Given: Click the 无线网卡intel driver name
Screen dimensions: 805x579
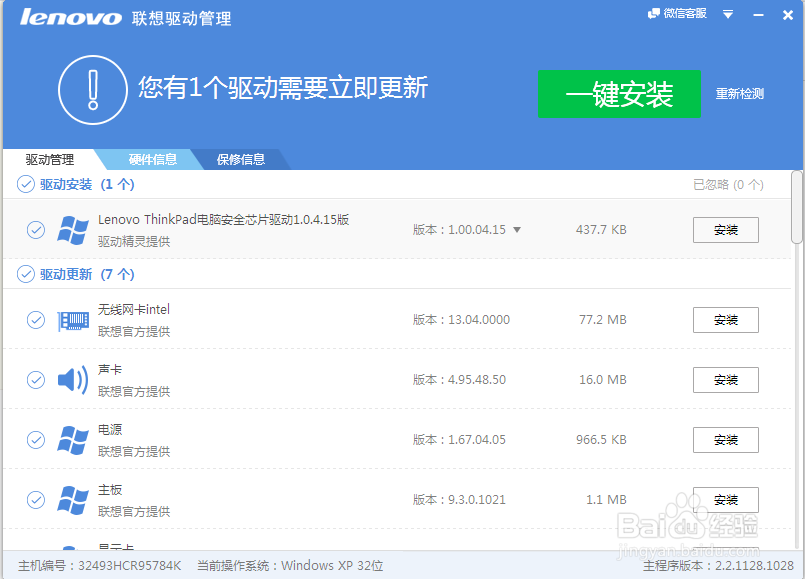Looking at the screenshot, I should [x=133, y=310].
